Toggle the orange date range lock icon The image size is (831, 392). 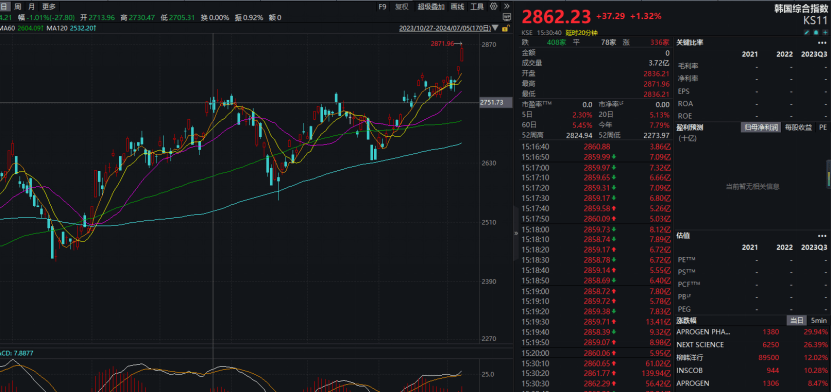click(x=506, y=28)
